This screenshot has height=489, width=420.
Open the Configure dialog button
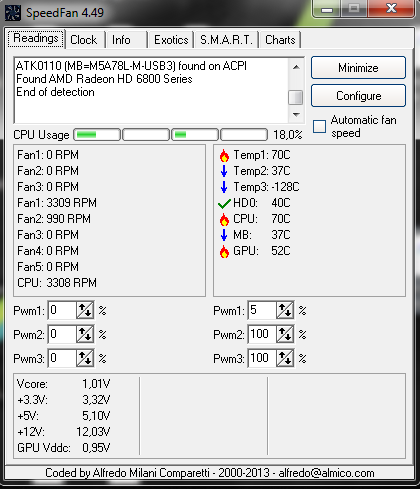point(358,96)
